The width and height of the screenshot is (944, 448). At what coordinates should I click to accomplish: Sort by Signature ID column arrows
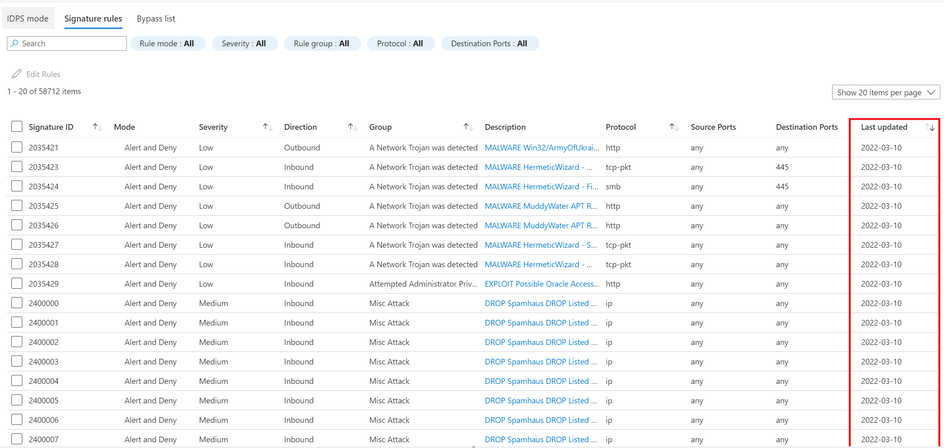click(x=98, y=127)
